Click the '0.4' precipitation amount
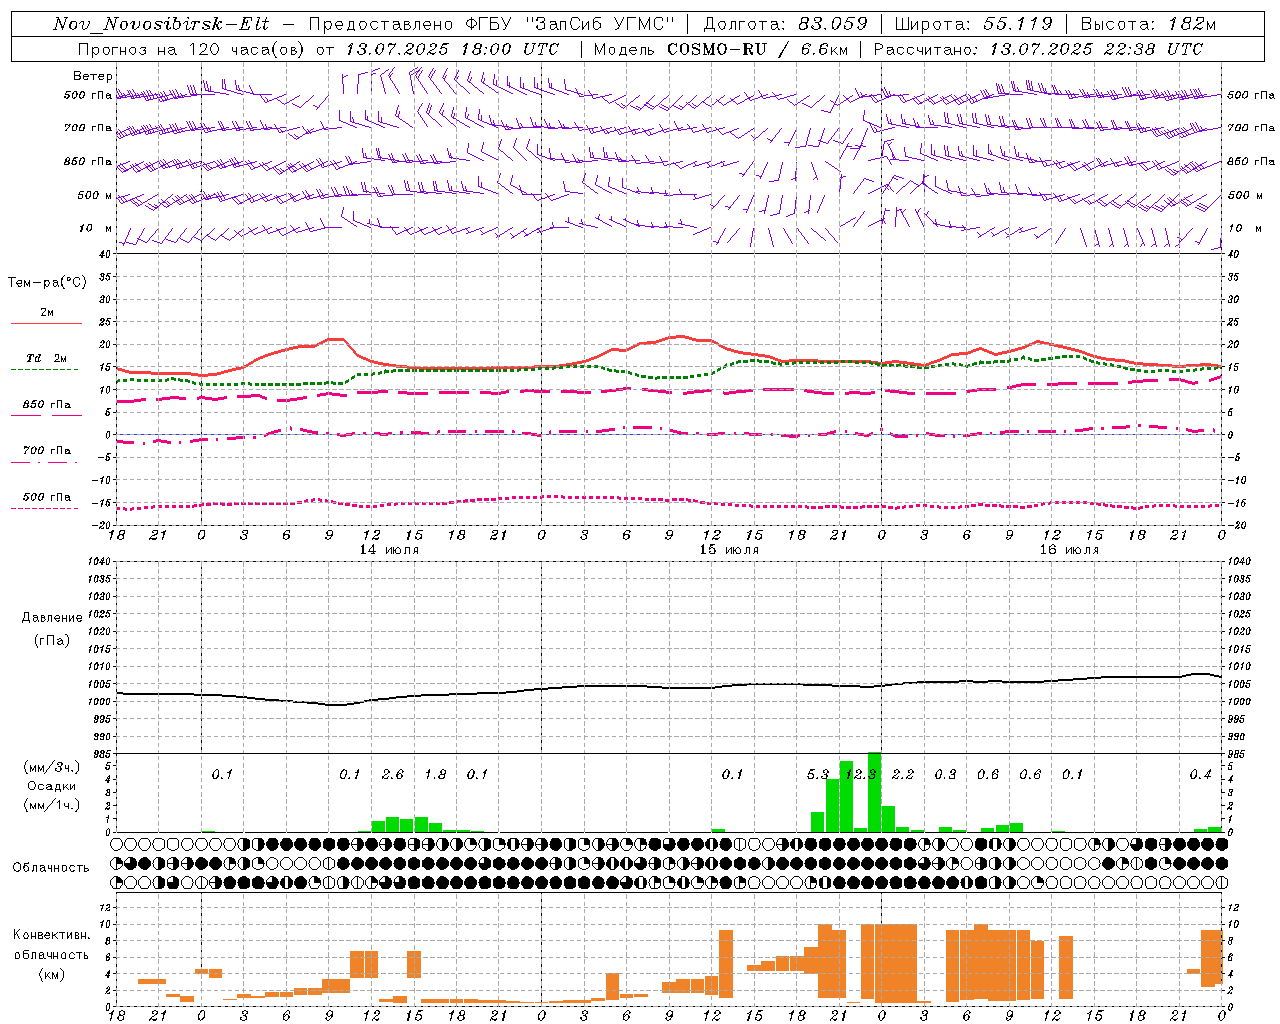The height and width of the screenshot is (1024, 1280). pos(1200,774)
